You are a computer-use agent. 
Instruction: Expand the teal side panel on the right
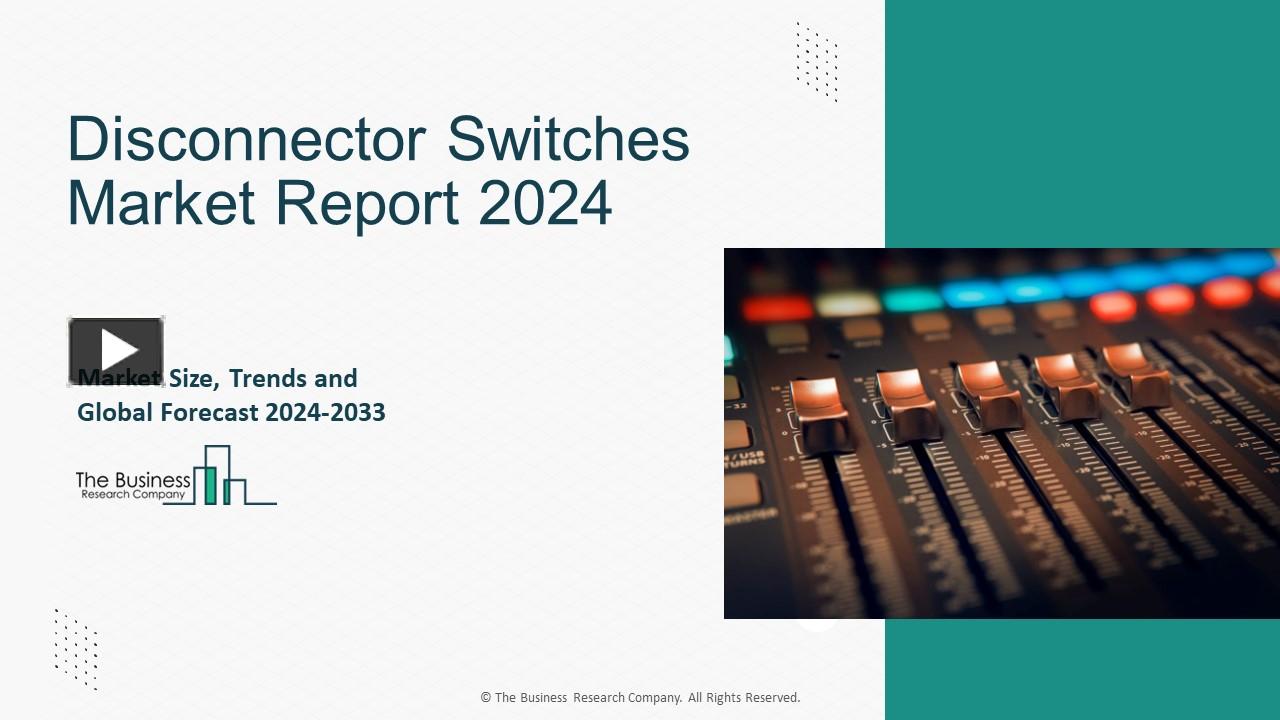click(x=1080, y=120)
